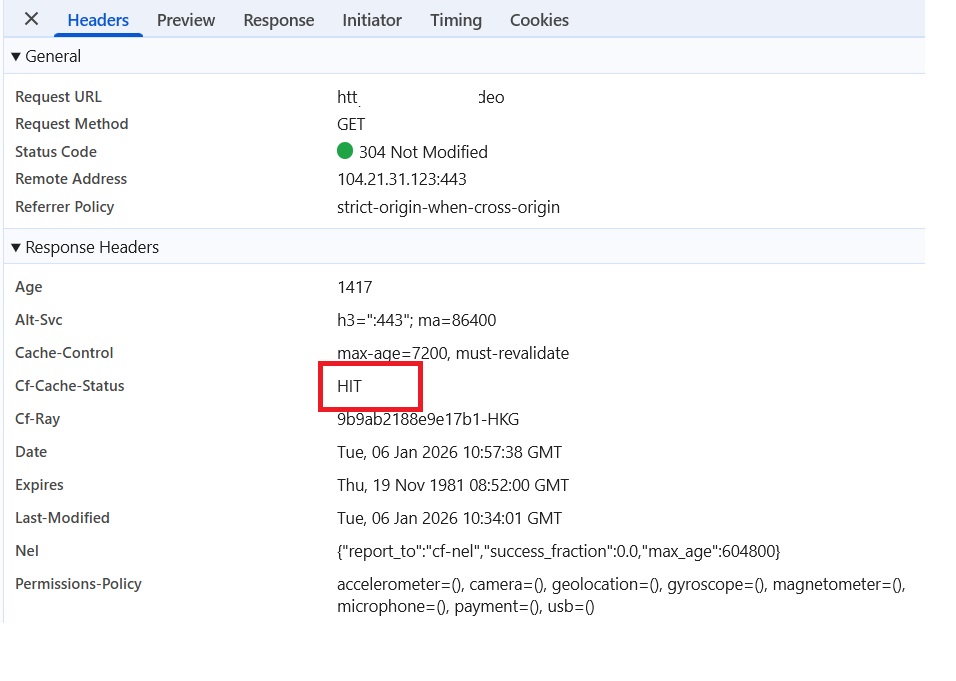Collapse the General section

click(x=16, y=57)
